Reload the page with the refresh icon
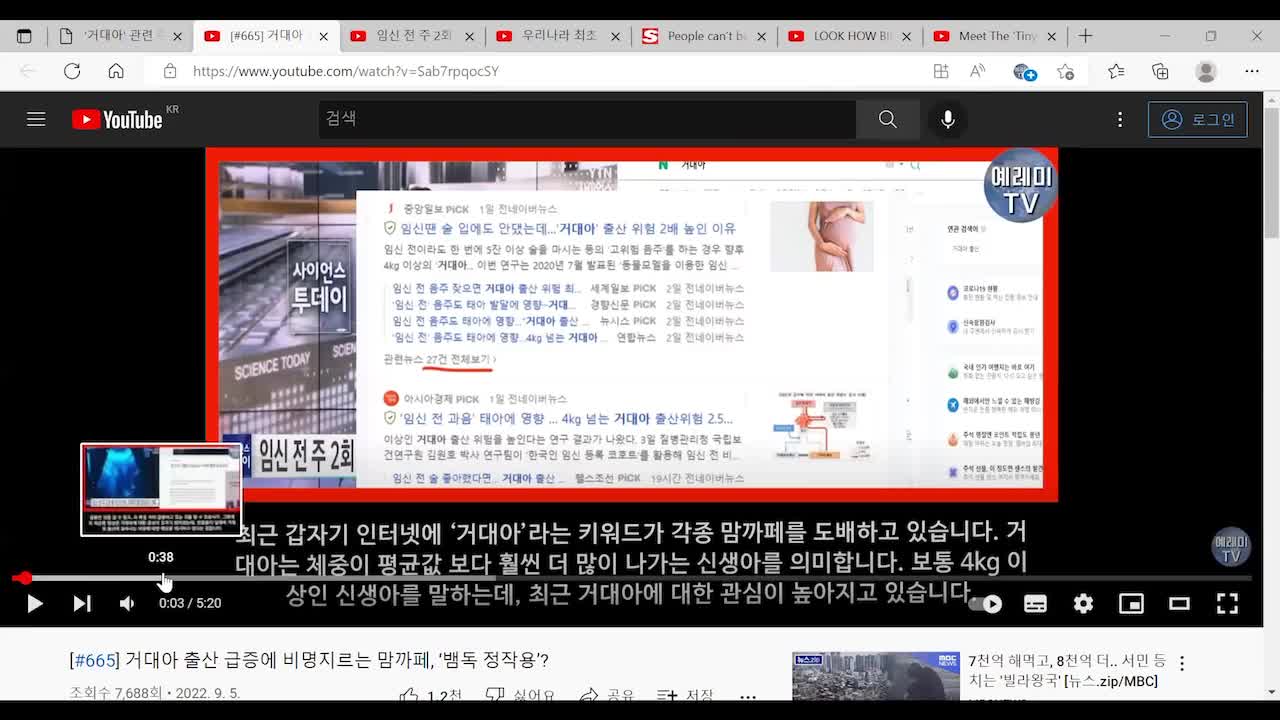This screenshot has height=720, width=1280. pyautogui.click(x=72, y=71)
